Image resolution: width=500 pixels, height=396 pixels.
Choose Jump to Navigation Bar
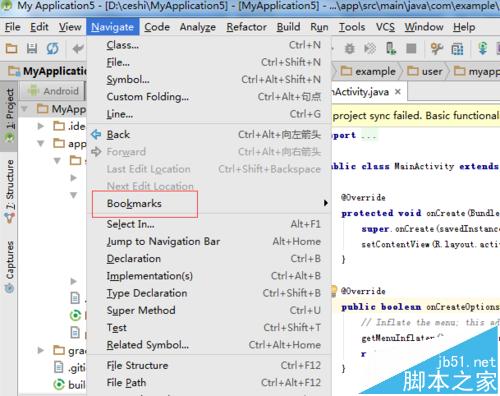209,241
